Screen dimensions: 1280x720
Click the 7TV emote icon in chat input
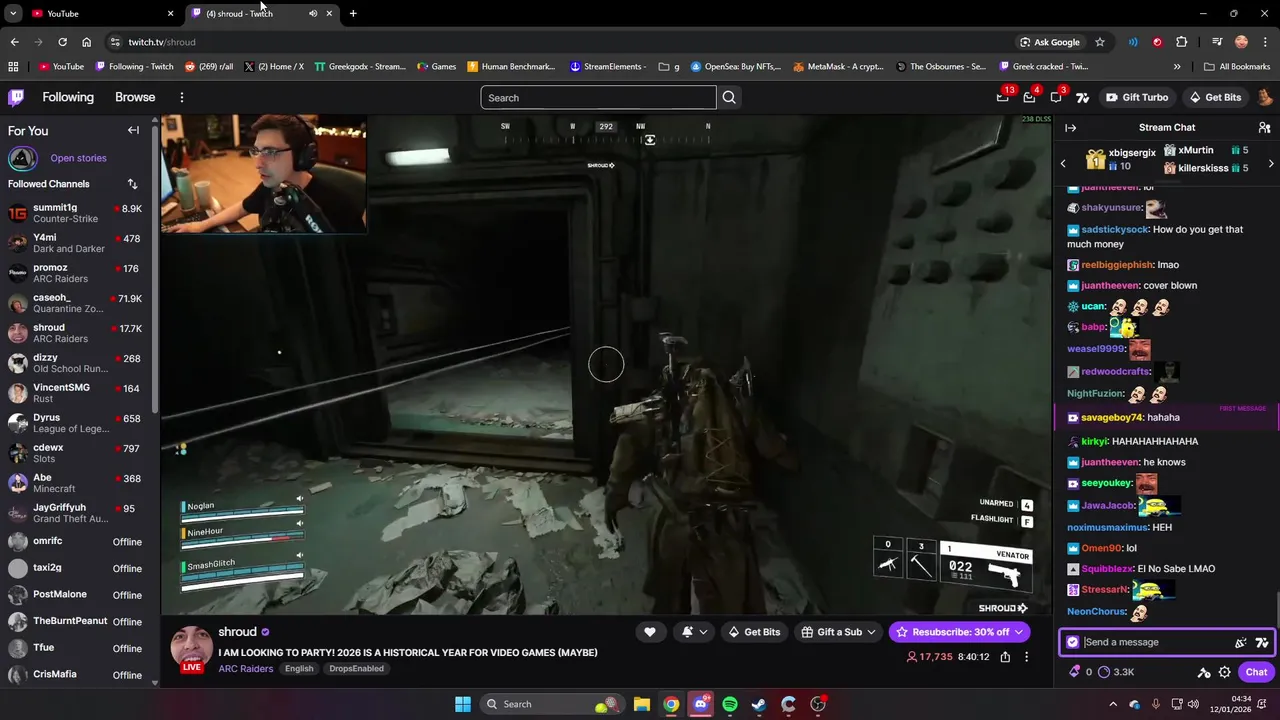click(1262, 642)
